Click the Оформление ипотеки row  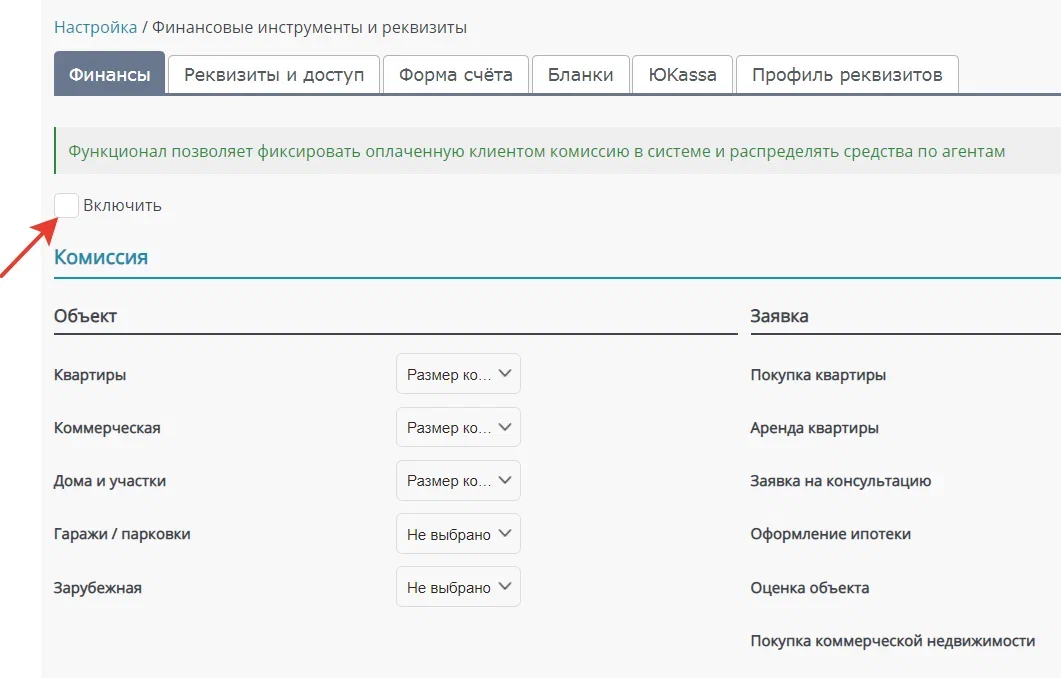pos(830,535)
